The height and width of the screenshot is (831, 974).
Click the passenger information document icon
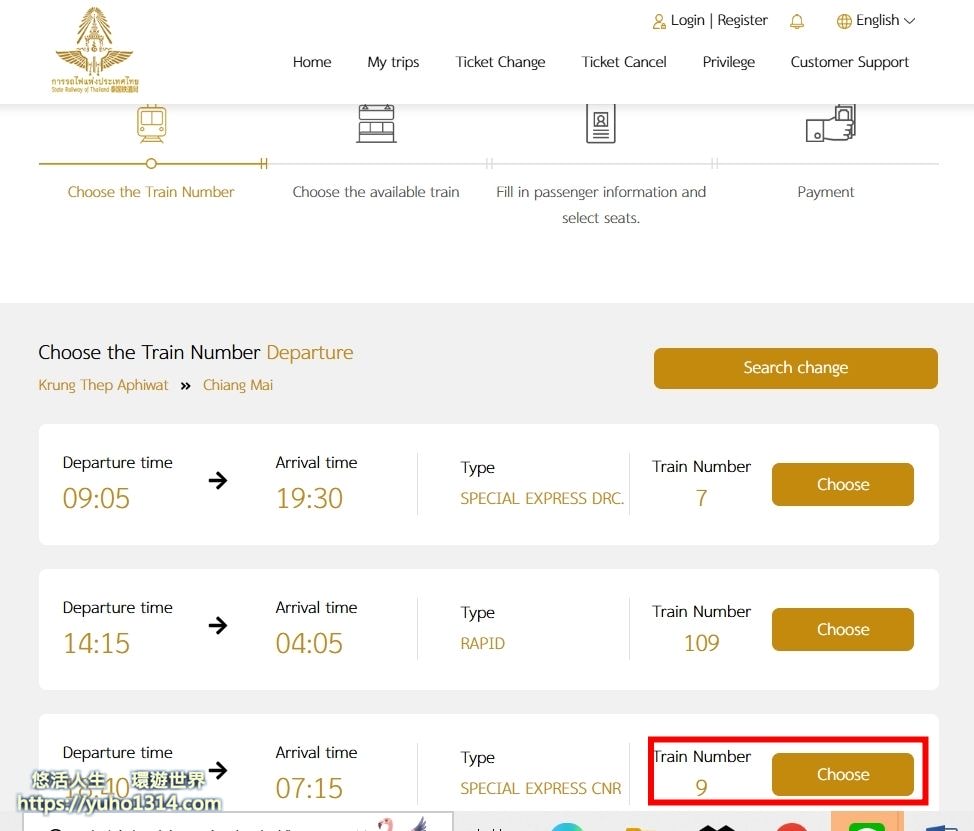click(x=601, y=124)
